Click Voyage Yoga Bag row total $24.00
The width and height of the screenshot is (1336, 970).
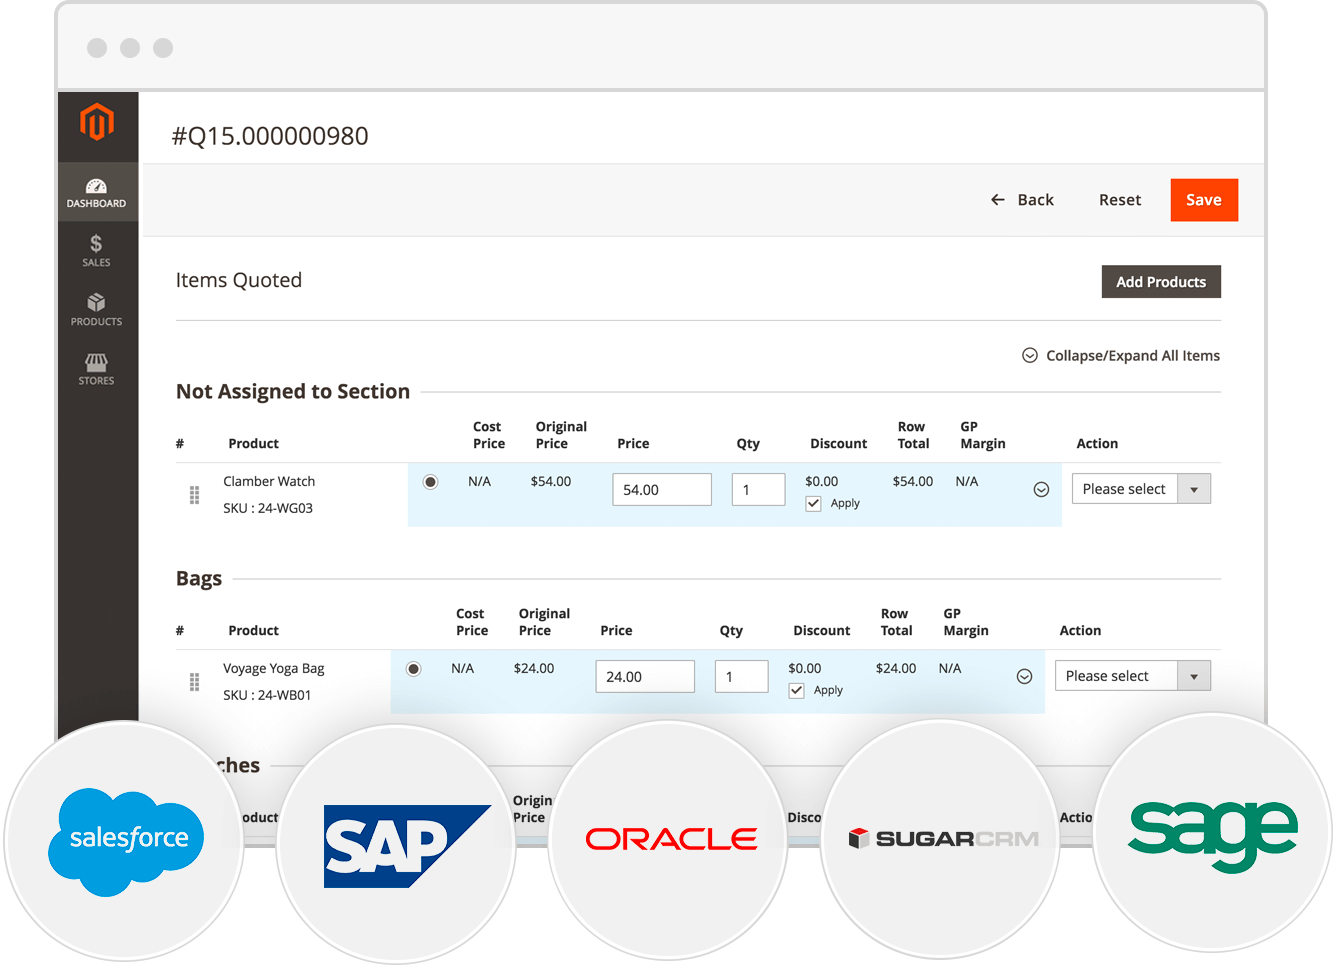point(896,669)
